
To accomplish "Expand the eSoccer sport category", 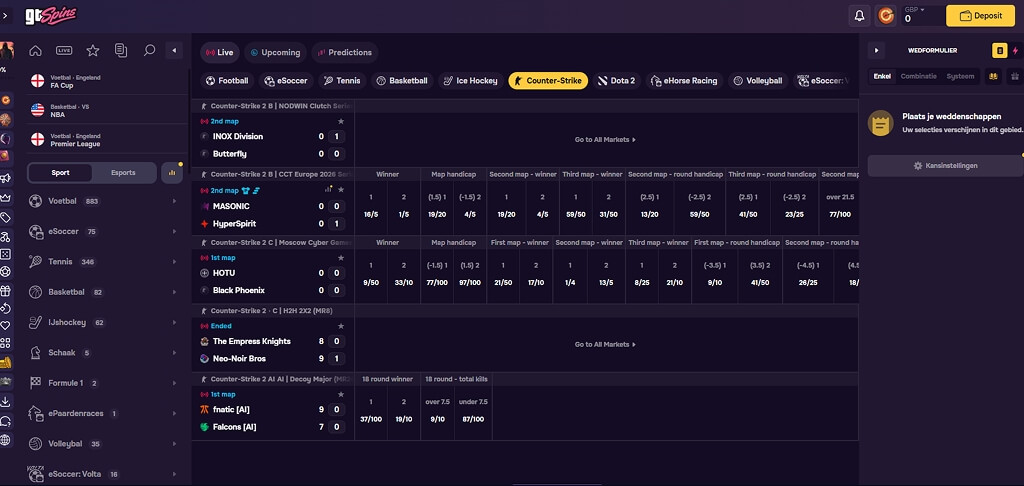I will click(x=104, y=231).
